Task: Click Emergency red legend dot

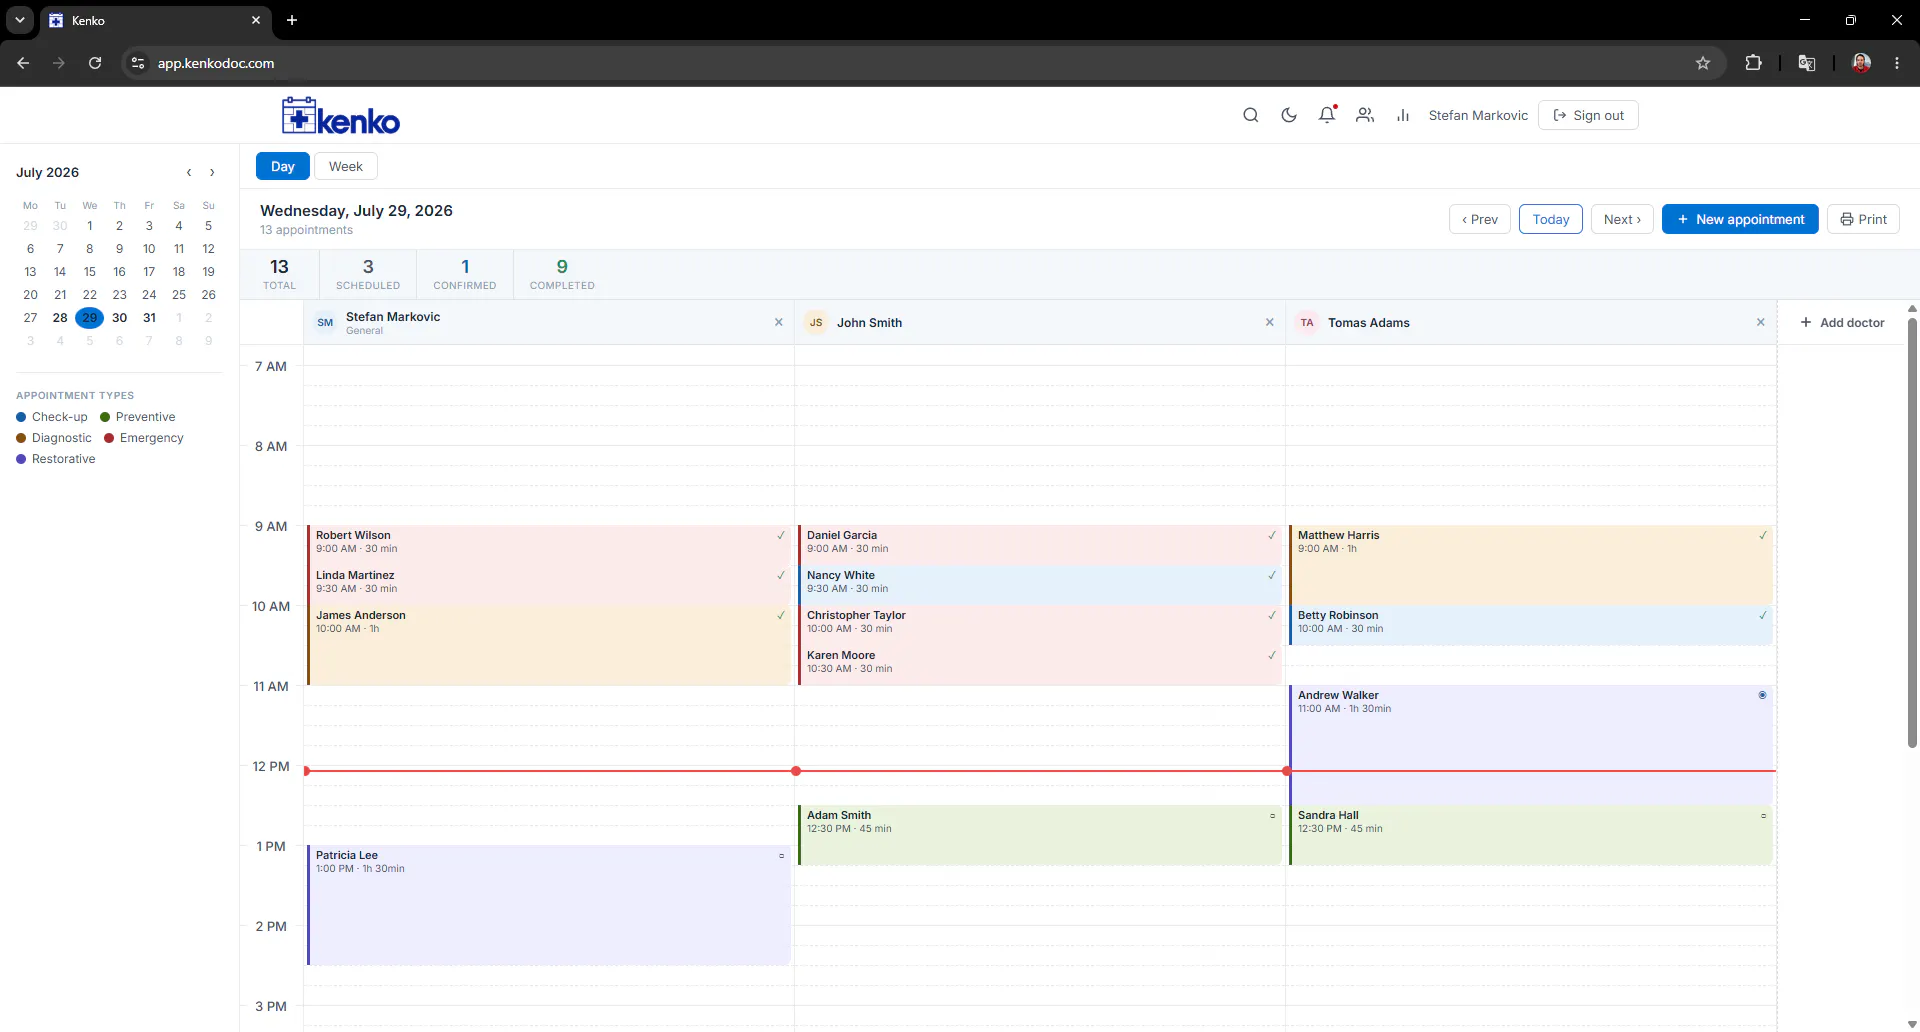Action: pos(109,438)
